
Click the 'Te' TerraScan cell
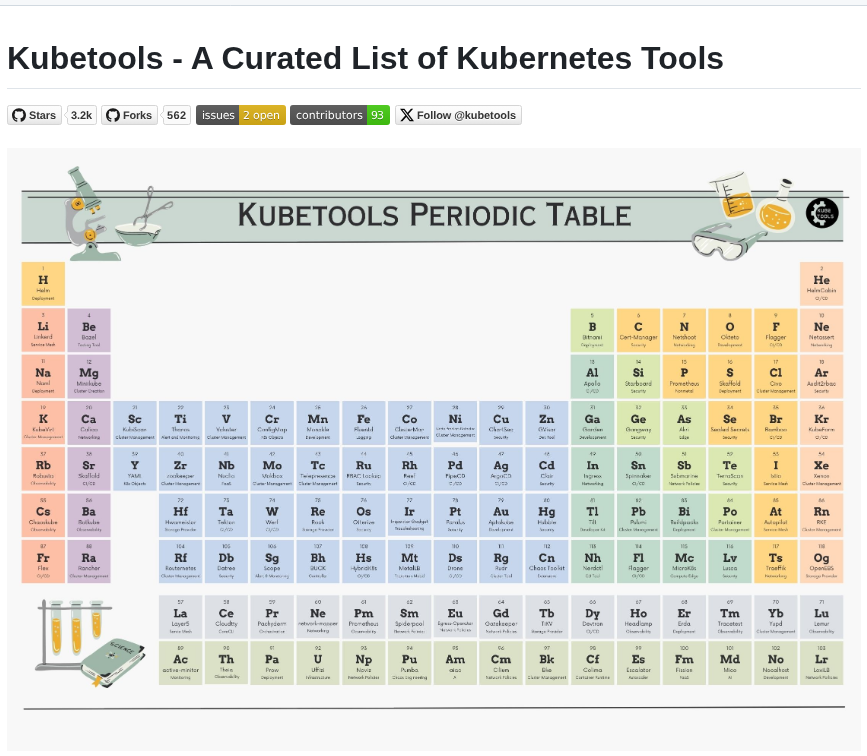[730, 469]
